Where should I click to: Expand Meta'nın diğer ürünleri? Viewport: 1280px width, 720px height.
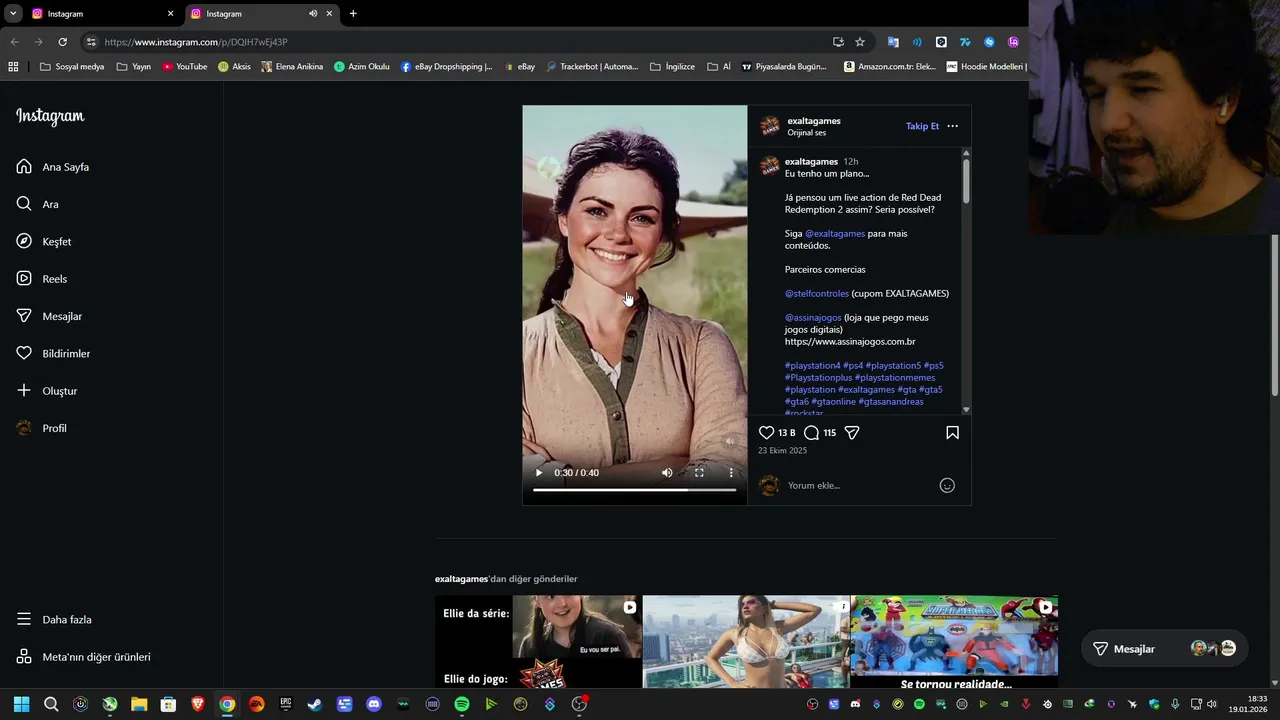coord(82,657)
